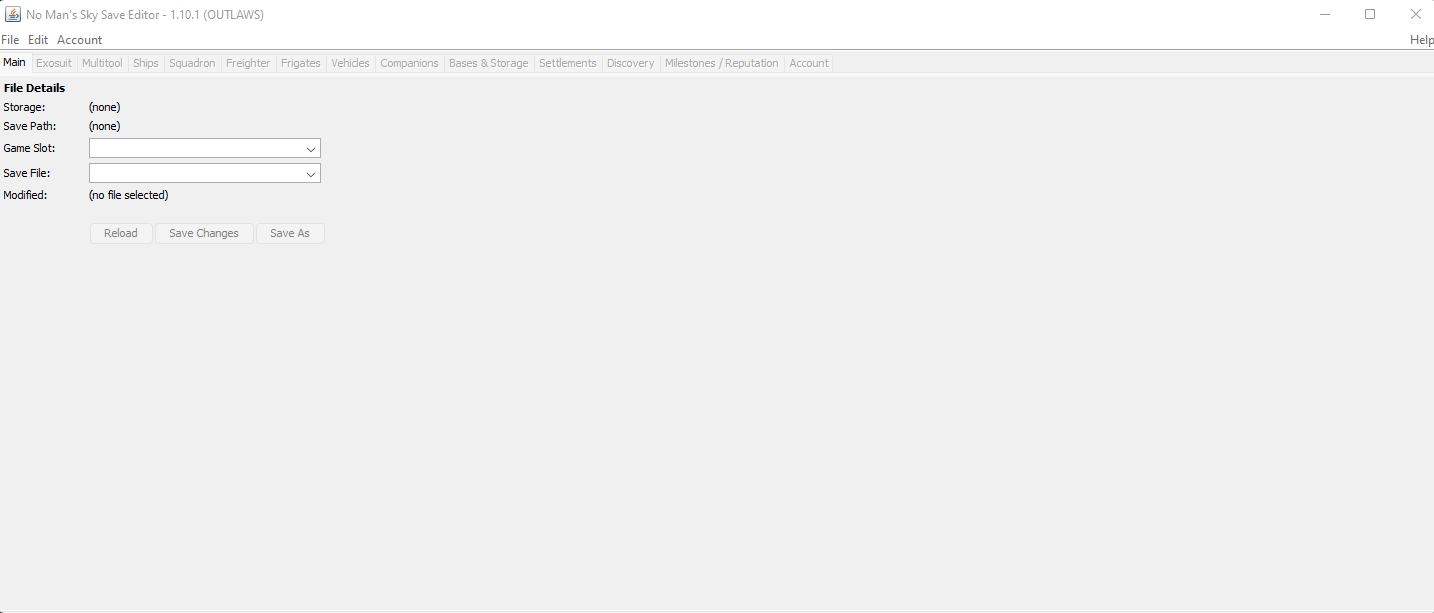
Task: Click the '(no file selected)' text
Action: 128,195
